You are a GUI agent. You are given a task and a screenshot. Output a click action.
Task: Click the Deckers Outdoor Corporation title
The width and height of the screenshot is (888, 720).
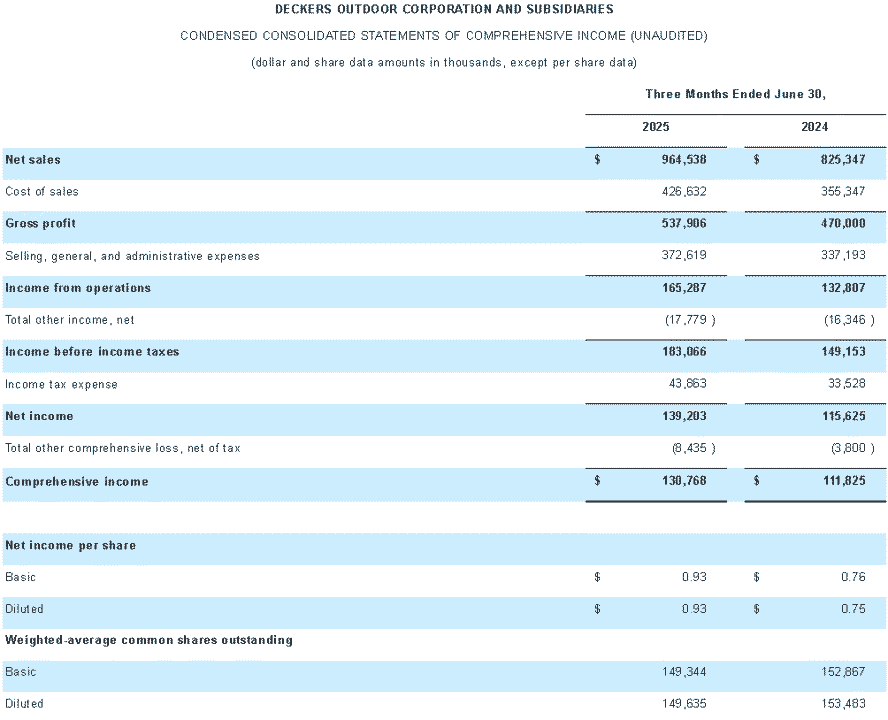point(444,9)
